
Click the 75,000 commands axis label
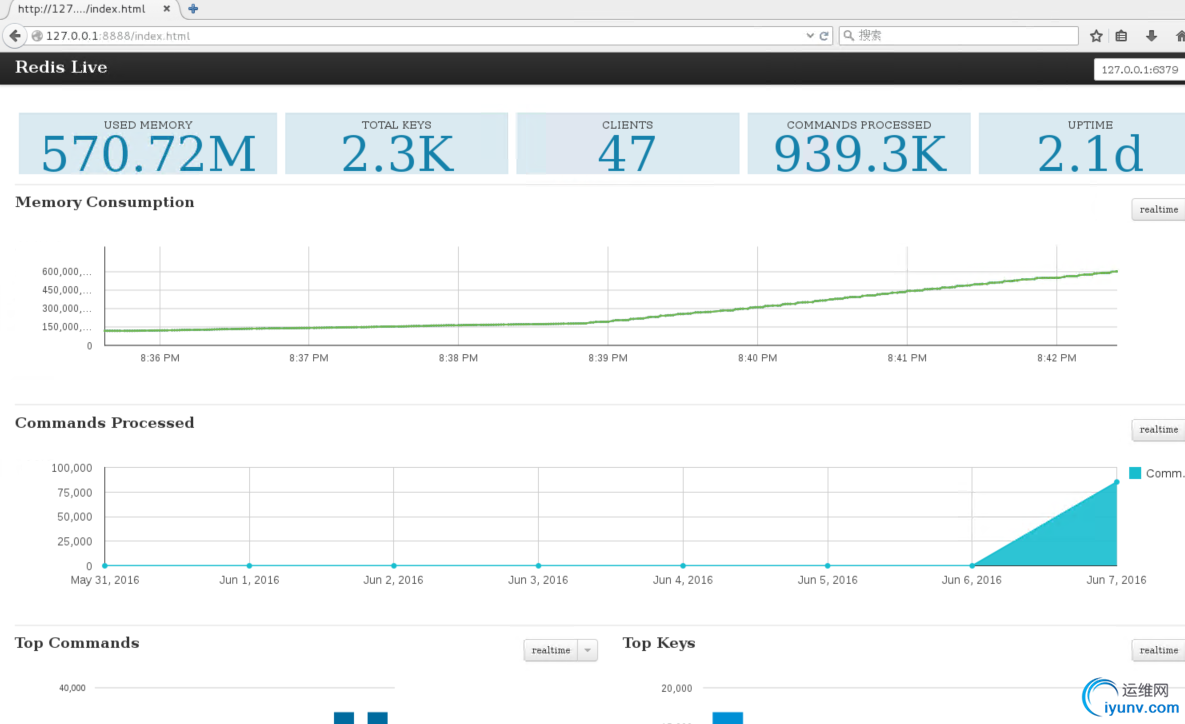click(75, 493)
